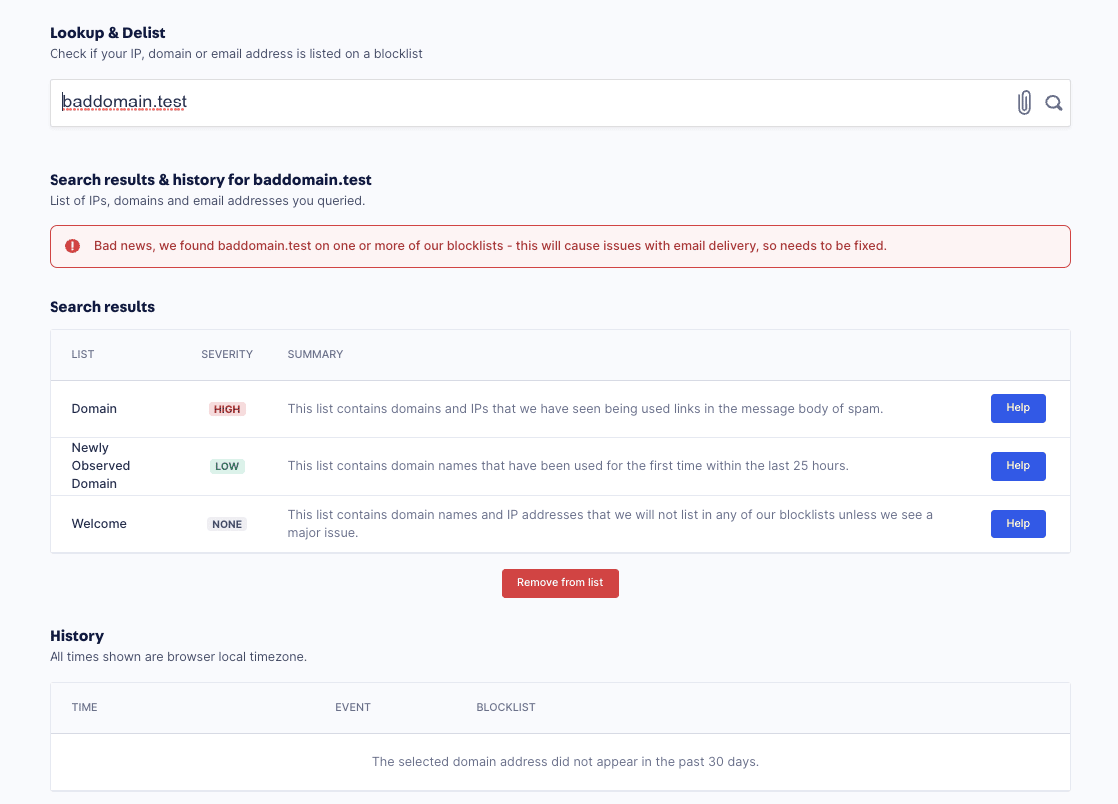Viewport: 1118px width, 804px height.
Task: Click the List of IPs queried description
Action: 207,200
